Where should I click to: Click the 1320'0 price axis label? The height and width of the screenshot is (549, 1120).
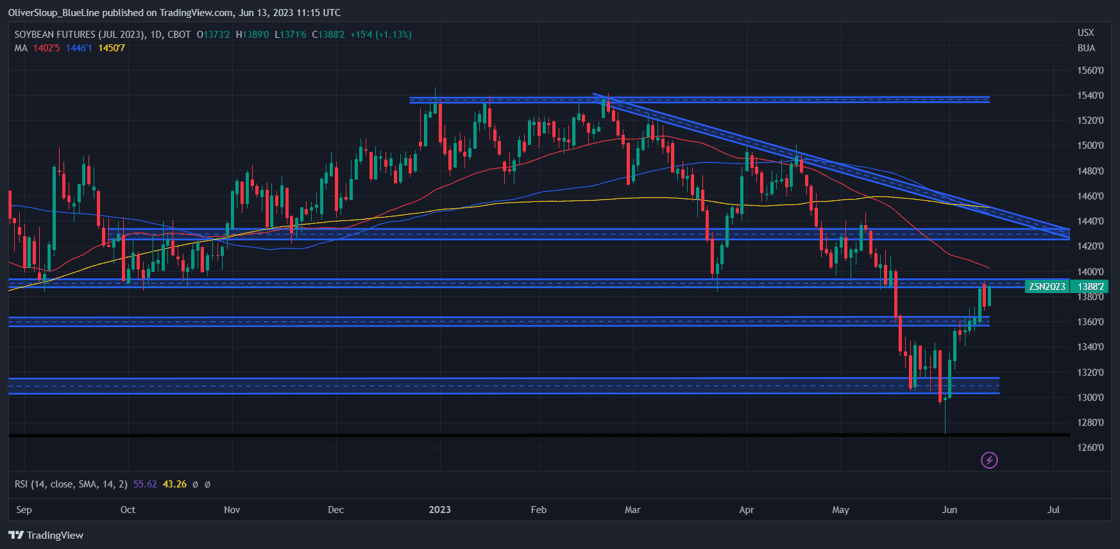point(1091,372)
